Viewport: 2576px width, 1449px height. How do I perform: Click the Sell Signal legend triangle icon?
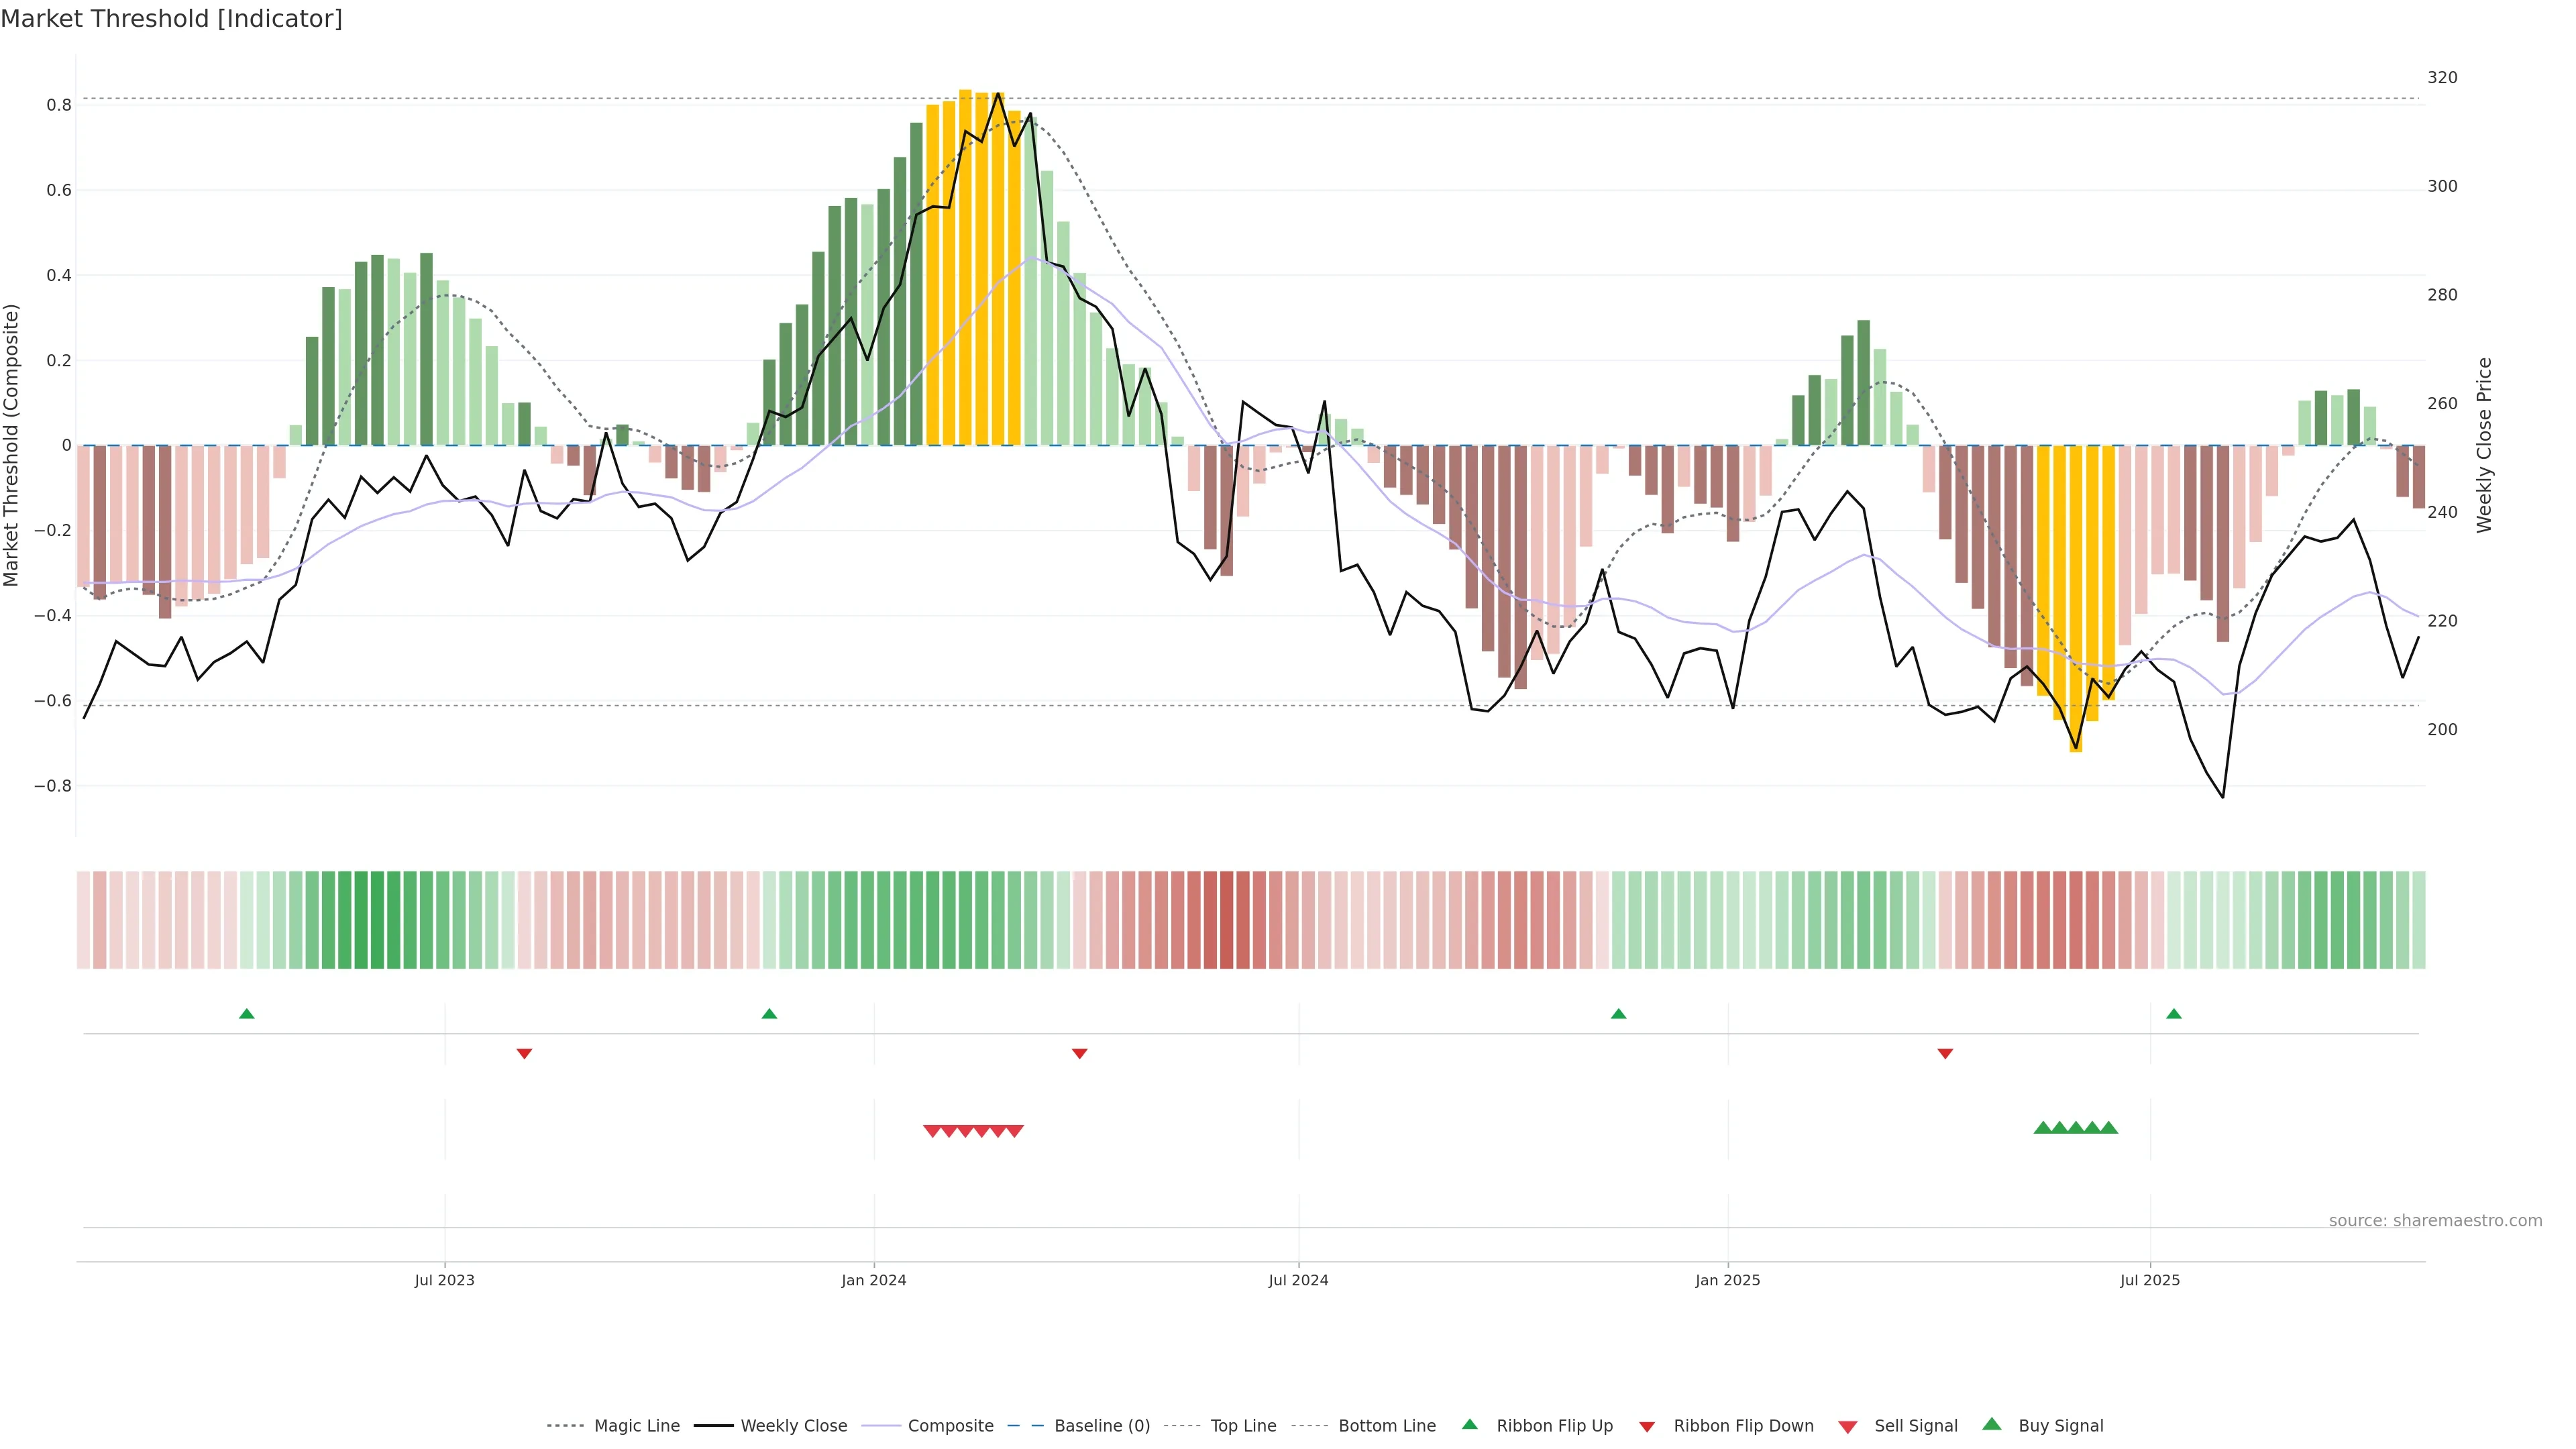1848,1426
